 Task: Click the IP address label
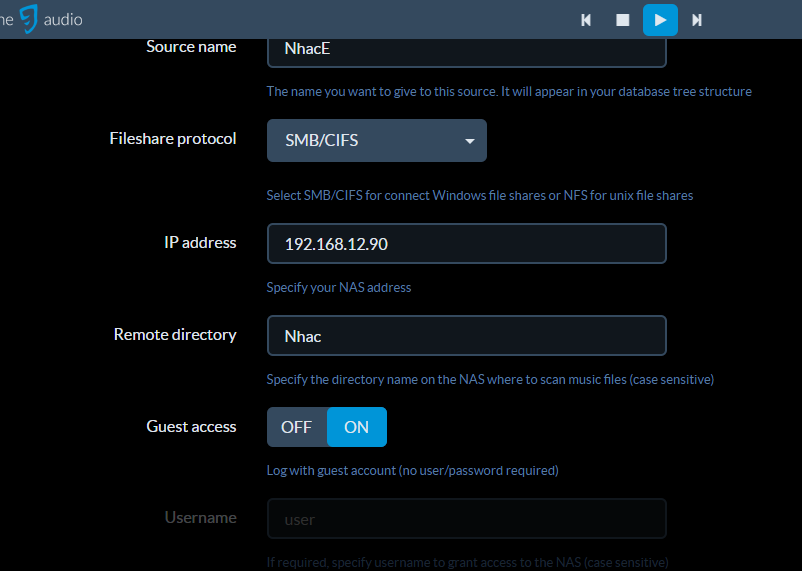200,243
